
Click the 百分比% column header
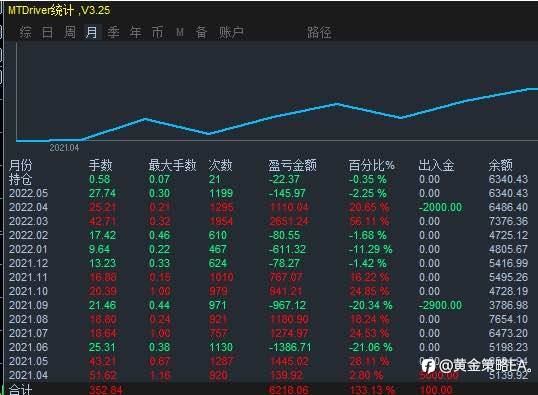pyautogui.click(x=372, y=165)
